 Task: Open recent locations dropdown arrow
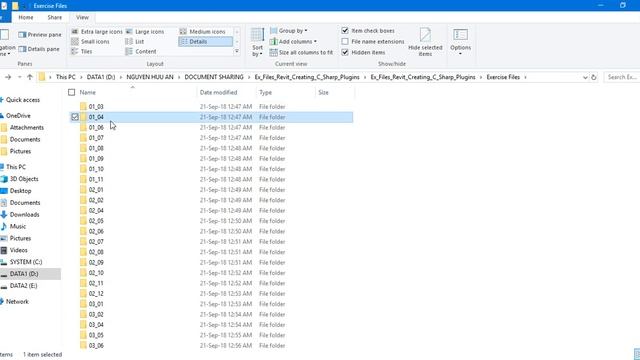pyautogui.click(x=19, y=77)
